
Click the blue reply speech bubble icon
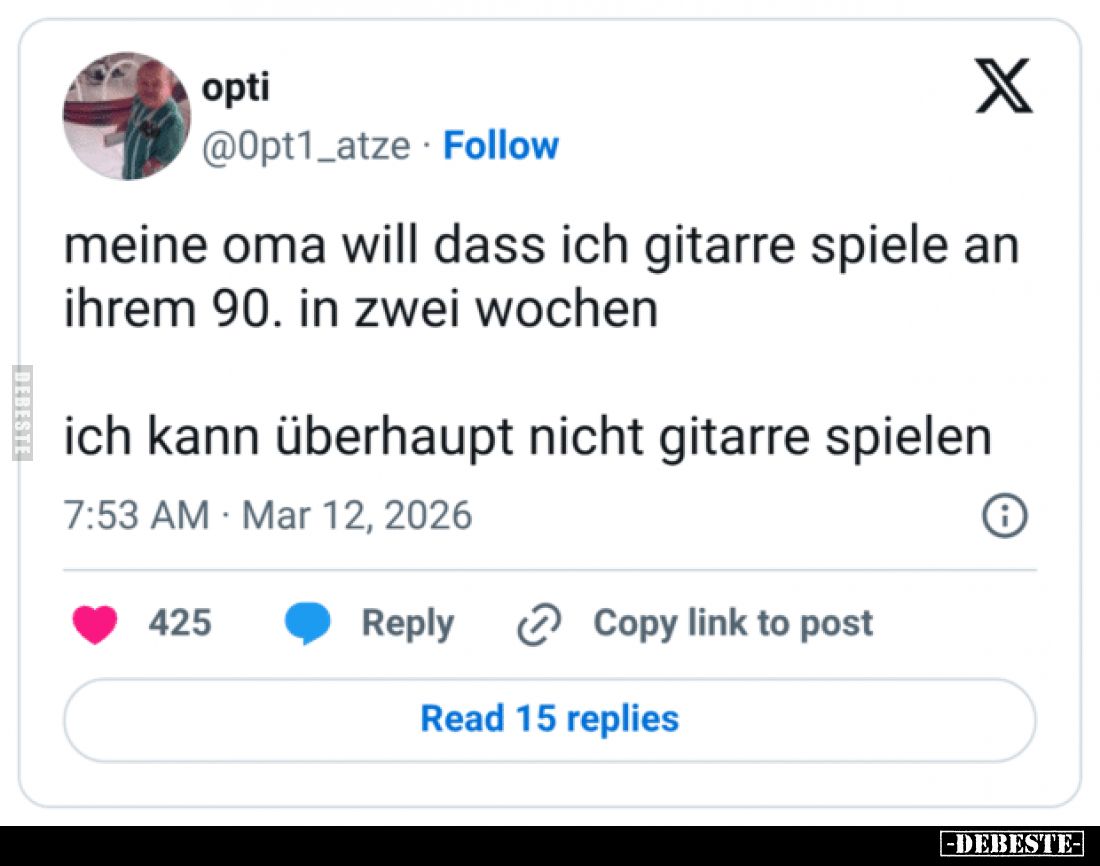tap(307, 624)
